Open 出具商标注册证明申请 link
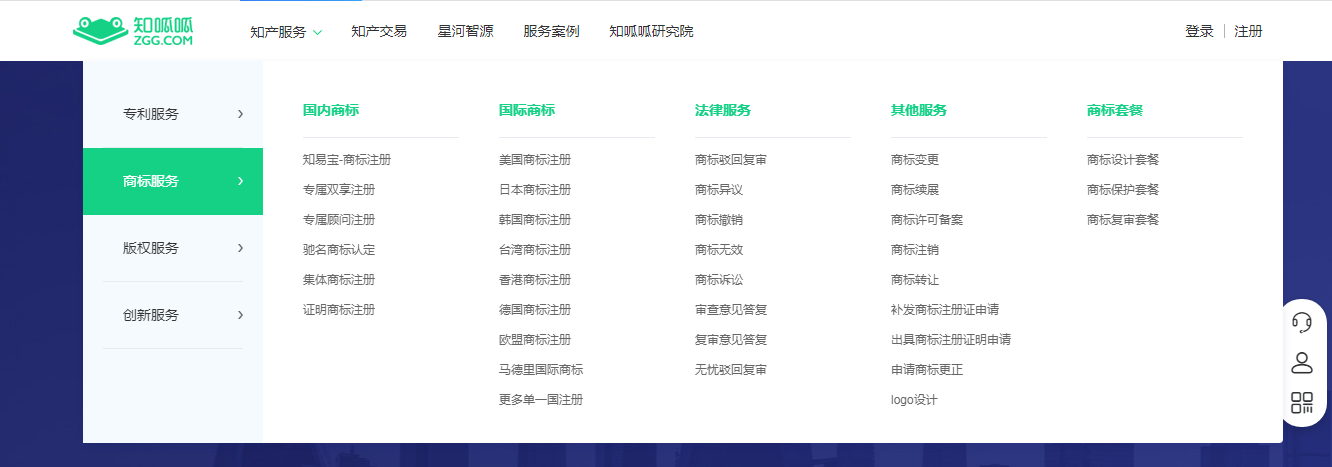The width and height of the screenshot is (1332, 467). point(951,340)
